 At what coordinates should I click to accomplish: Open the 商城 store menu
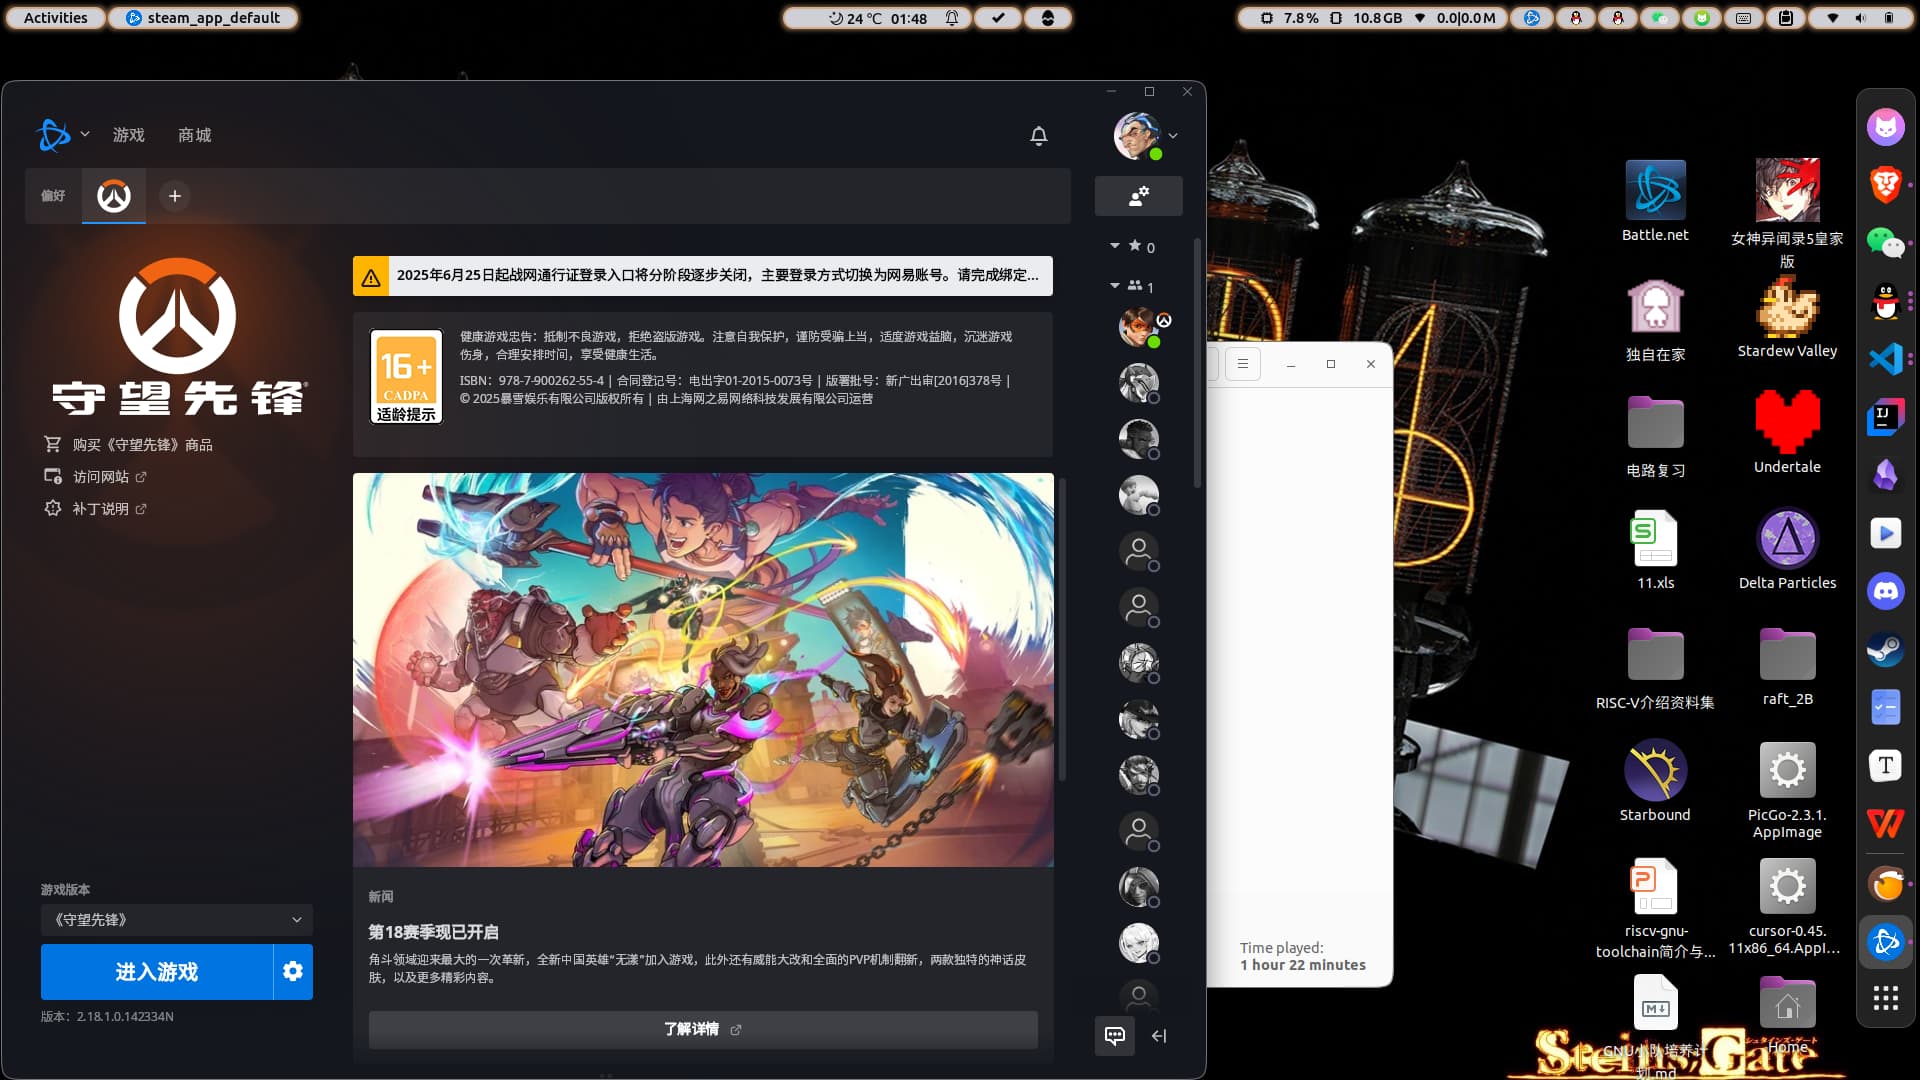[195, 135]
